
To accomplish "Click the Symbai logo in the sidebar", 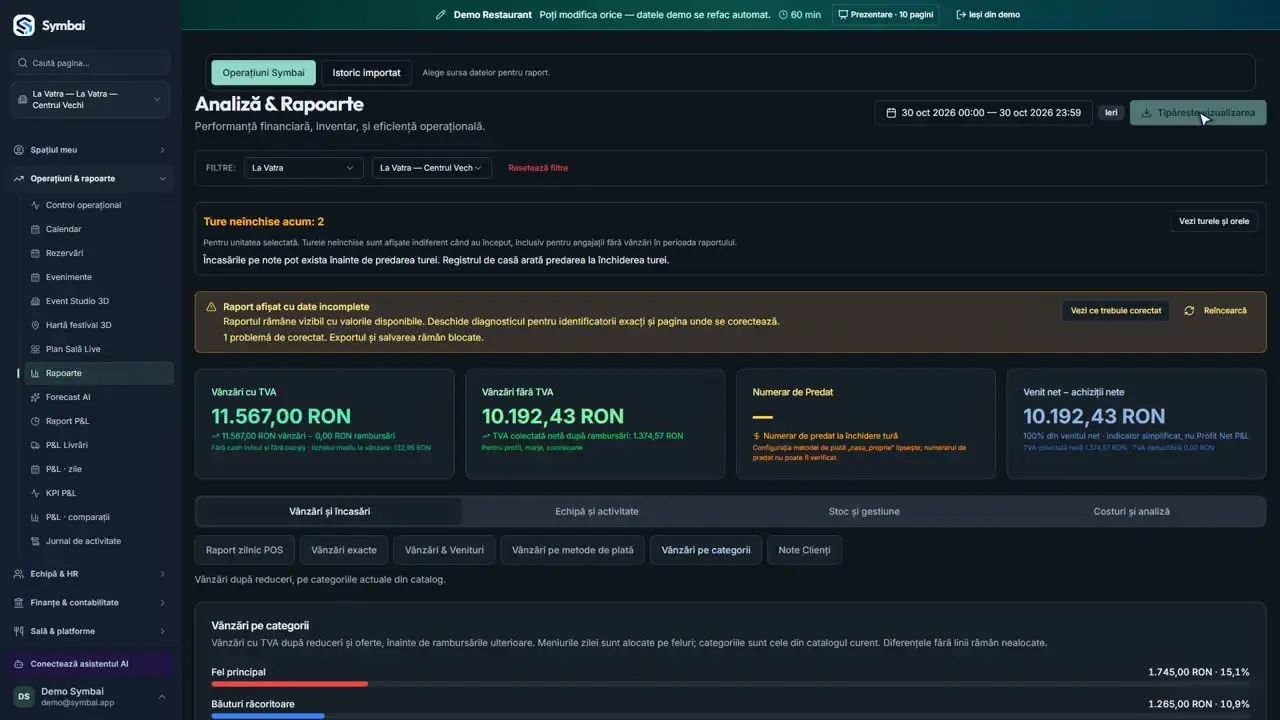I will (x=24, y=26).
